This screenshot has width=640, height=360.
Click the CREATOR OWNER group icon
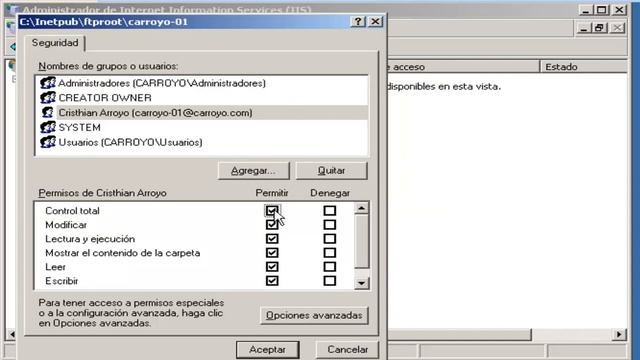(x=48, y=98)
